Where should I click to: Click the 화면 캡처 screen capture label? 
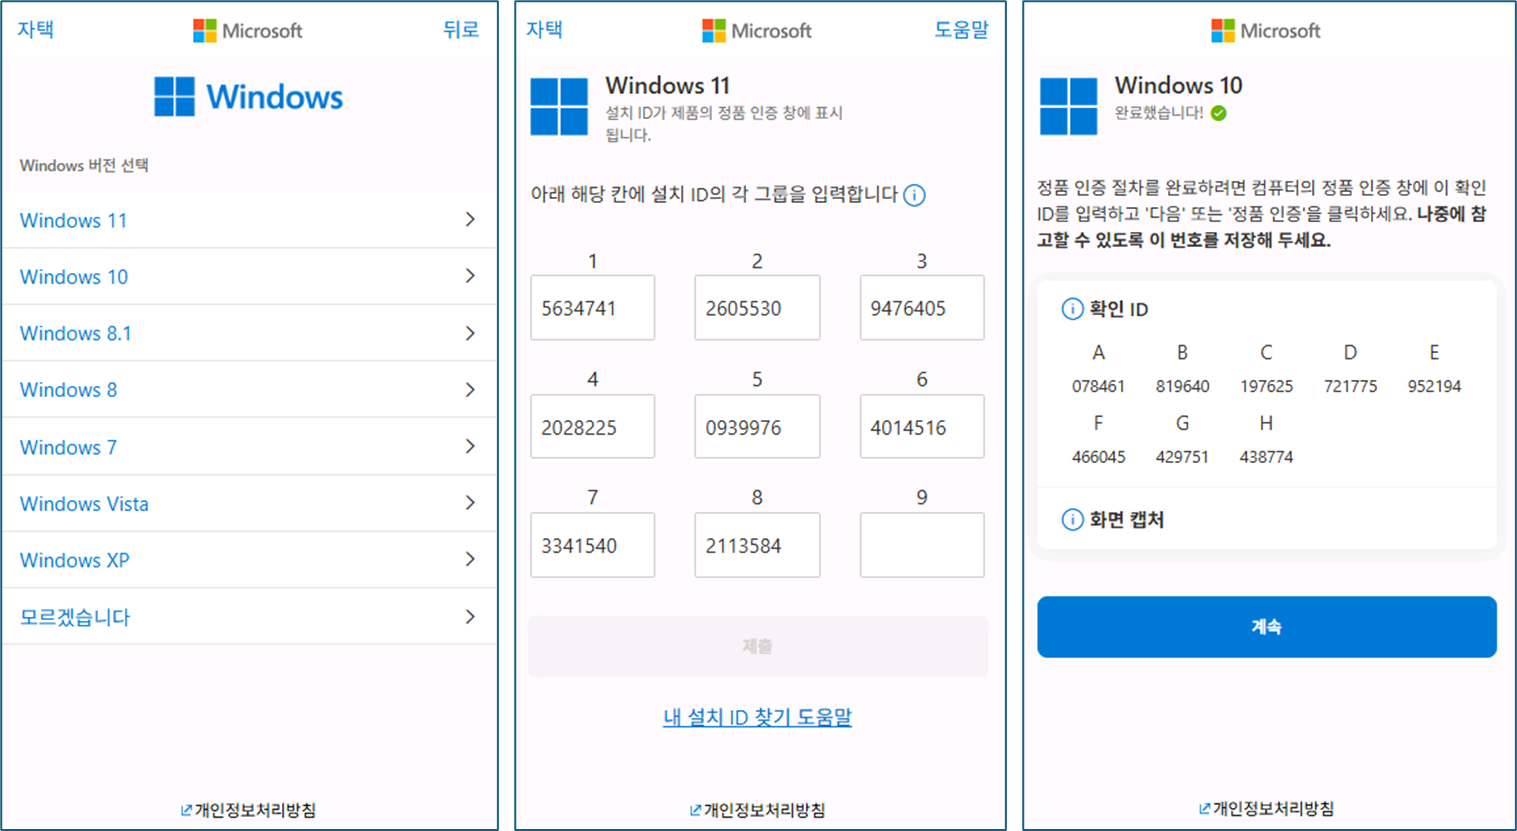[x=1127, y=519]
